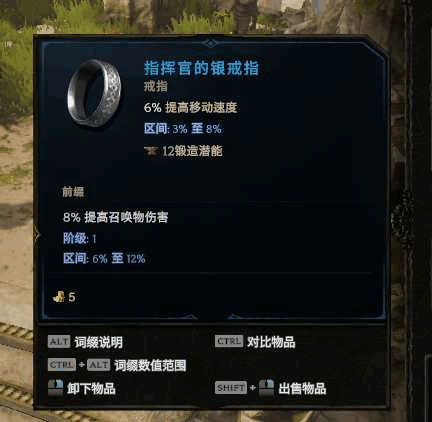The image size is (432, 422).
Task: Select the 对比物品 hint label
Action: [x=271, y=342]
